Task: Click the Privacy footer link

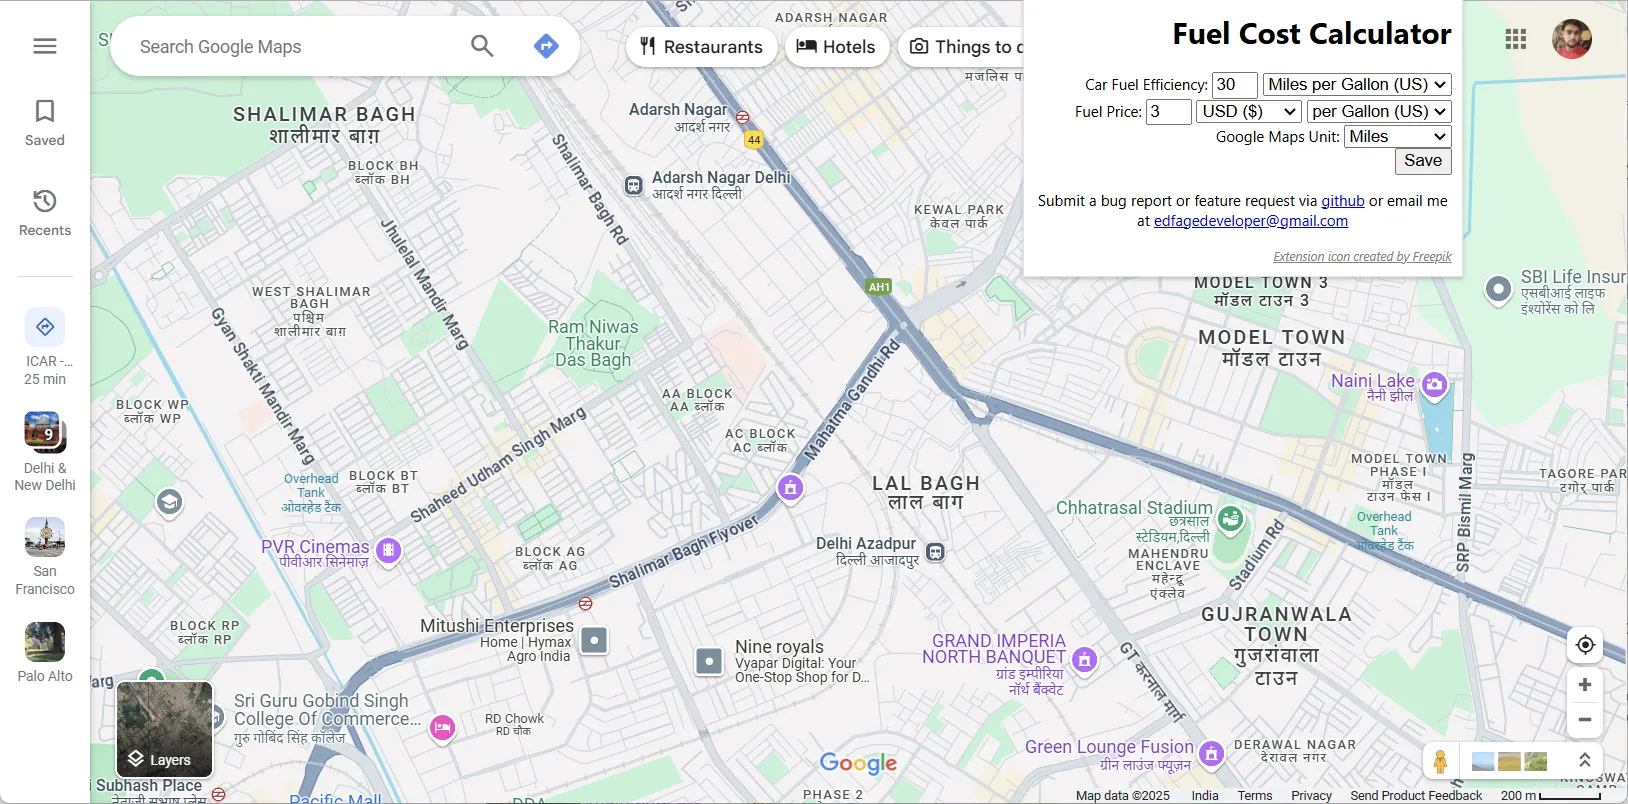Action: click(x=1311, y=796)
